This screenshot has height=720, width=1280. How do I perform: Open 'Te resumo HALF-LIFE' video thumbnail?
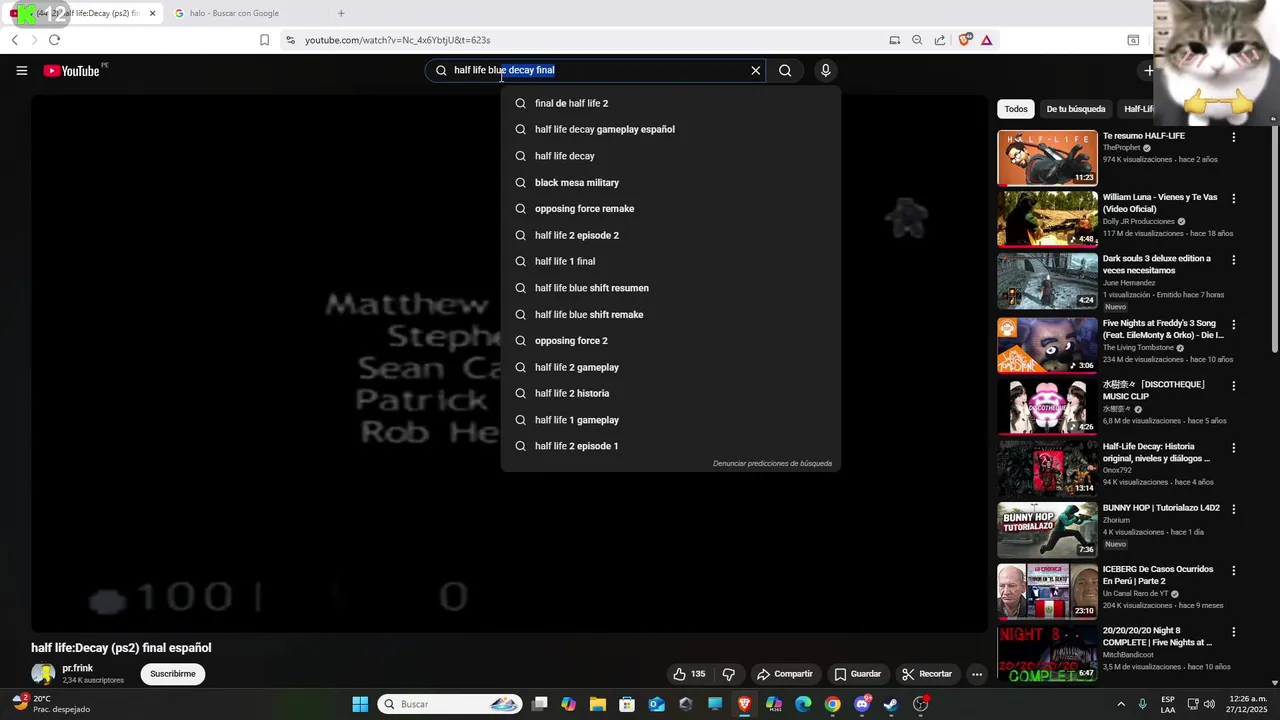click(1047, 158)
